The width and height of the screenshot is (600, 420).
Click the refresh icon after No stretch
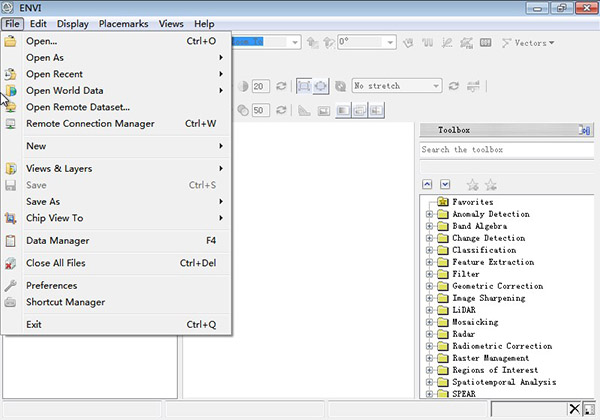coord(454,86)
